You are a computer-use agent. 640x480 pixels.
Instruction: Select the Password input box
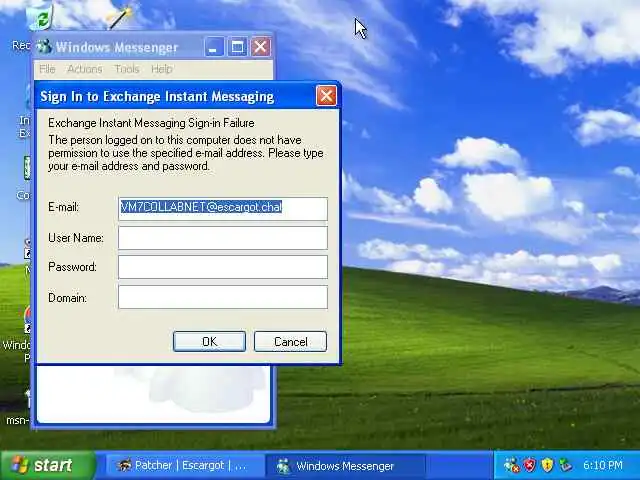pyautogui.click(x=223, y=267)
